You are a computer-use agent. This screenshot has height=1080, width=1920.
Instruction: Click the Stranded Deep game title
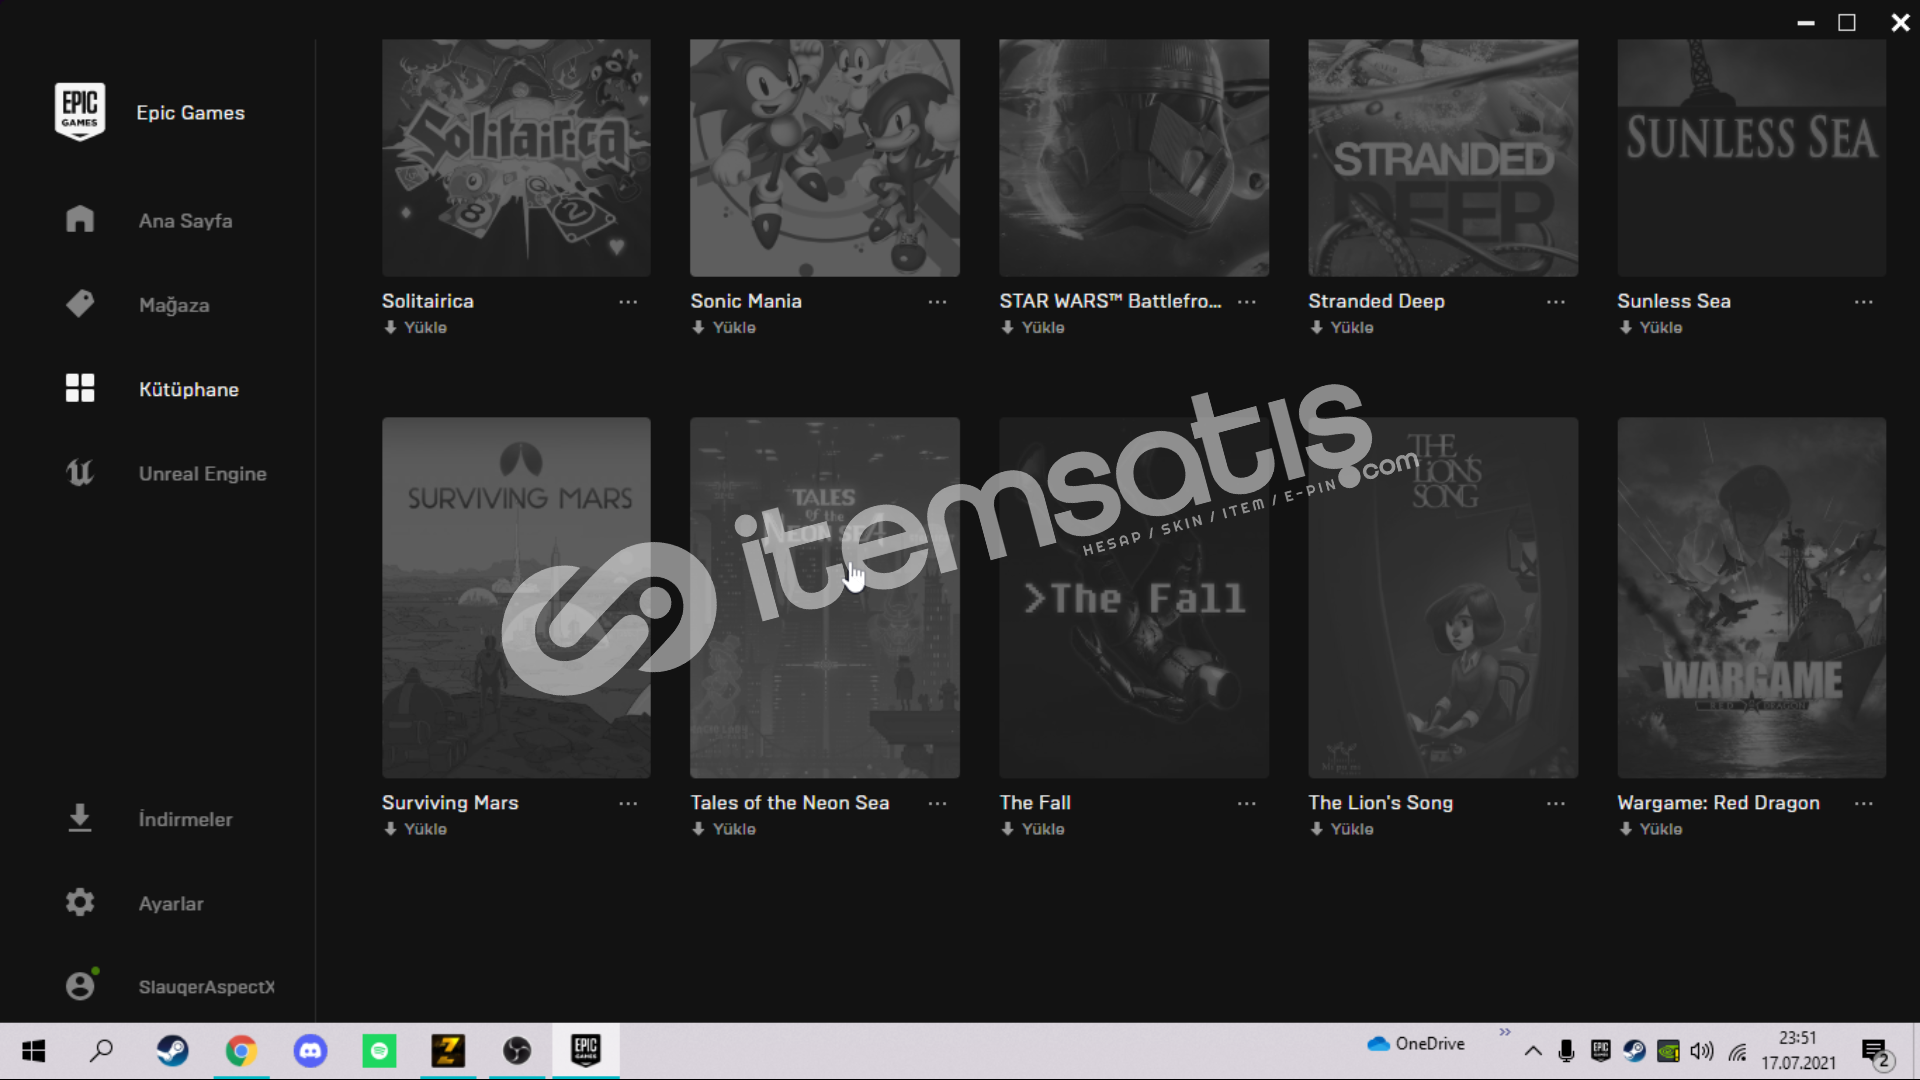(x=1376, y=301)
